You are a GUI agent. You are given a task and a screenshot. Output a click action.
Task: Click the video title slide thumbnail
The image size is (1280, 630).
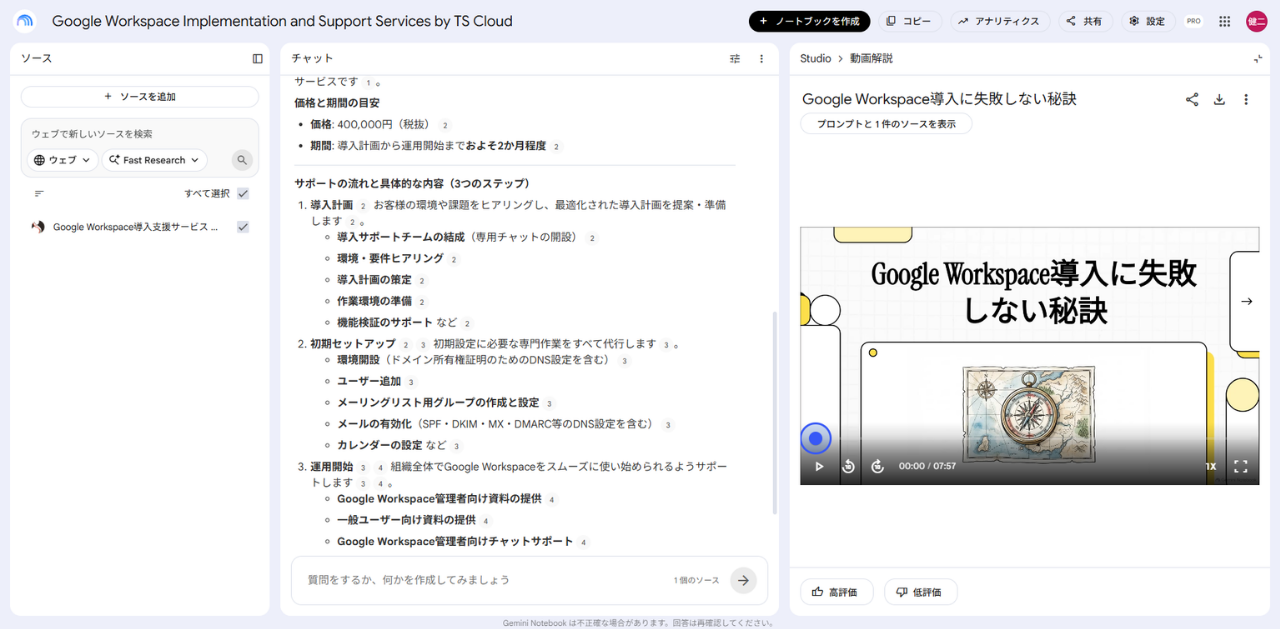[x=1030, y=356]
